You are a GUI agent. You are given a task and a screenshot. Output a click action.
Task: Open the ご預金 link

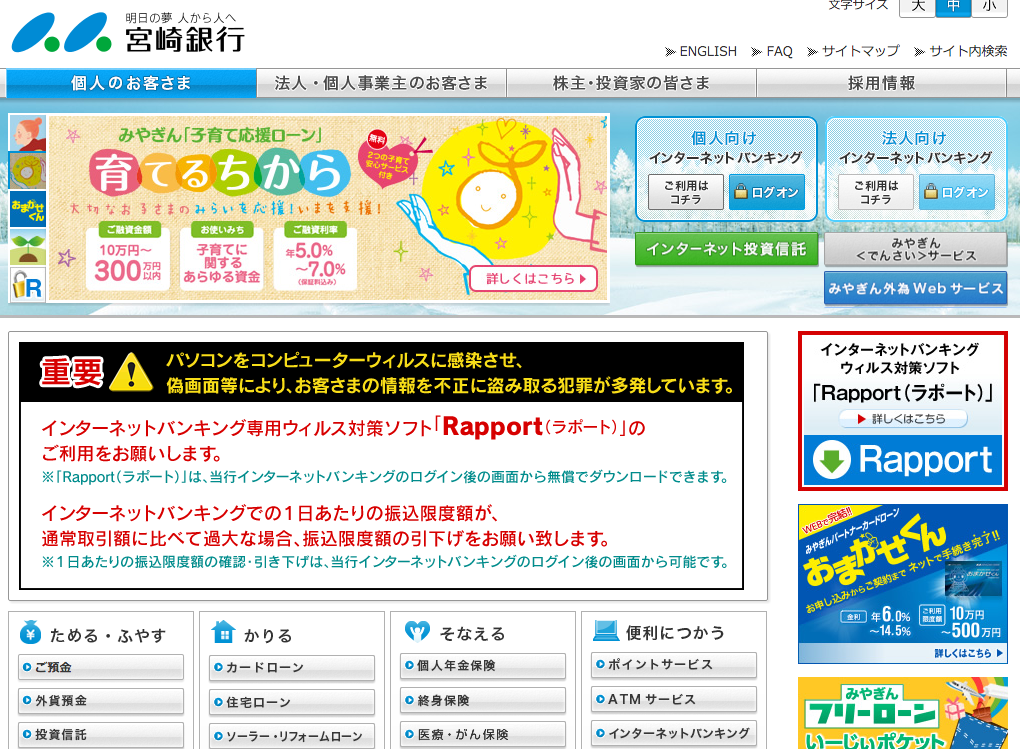pos(101,667)
